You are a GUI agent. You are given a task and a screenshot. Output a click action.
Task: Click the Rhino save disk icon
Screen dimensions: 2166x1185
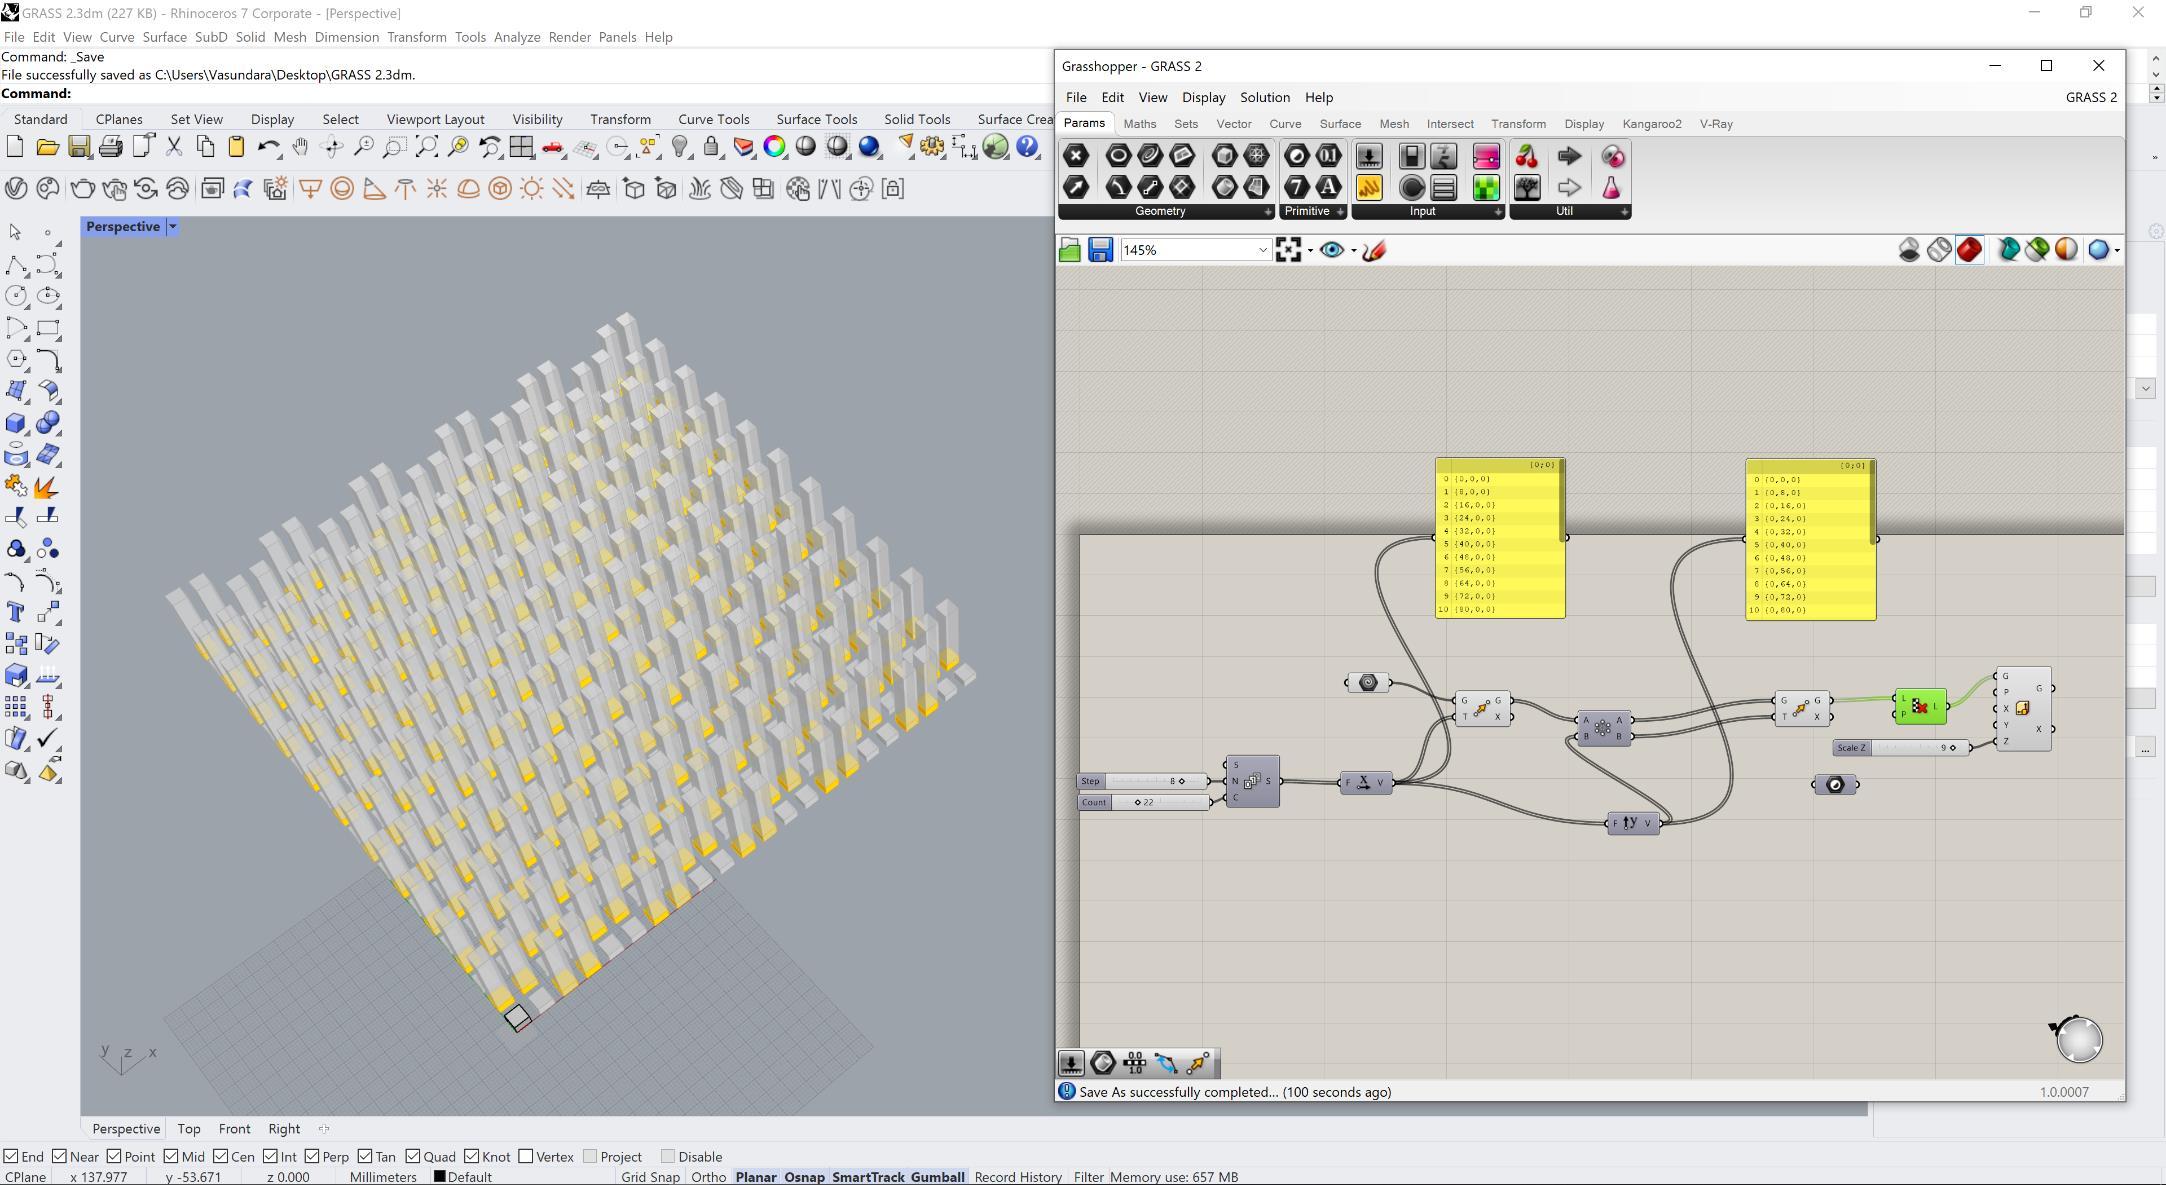pos(79,147)
